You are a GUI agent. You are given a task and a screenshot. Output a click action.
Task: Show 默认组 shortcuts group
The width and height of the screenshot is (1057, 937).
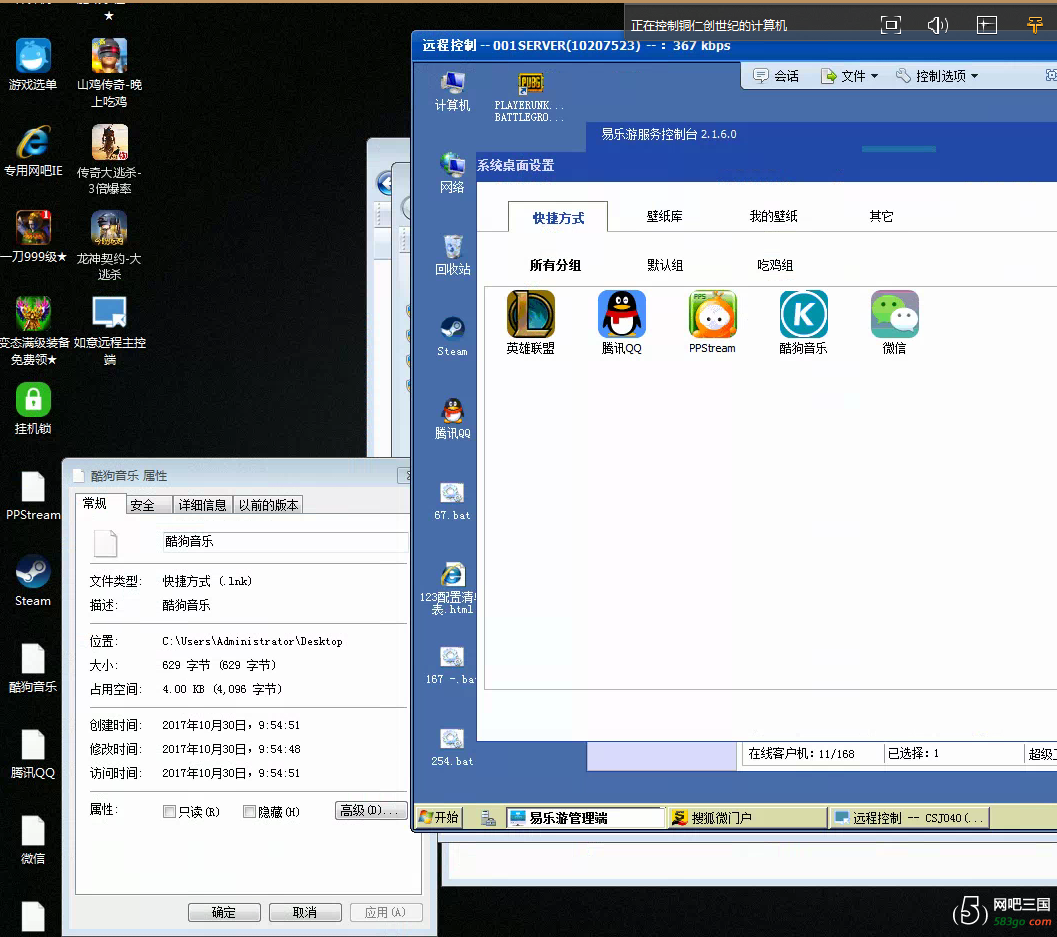[x=665, y=265]
